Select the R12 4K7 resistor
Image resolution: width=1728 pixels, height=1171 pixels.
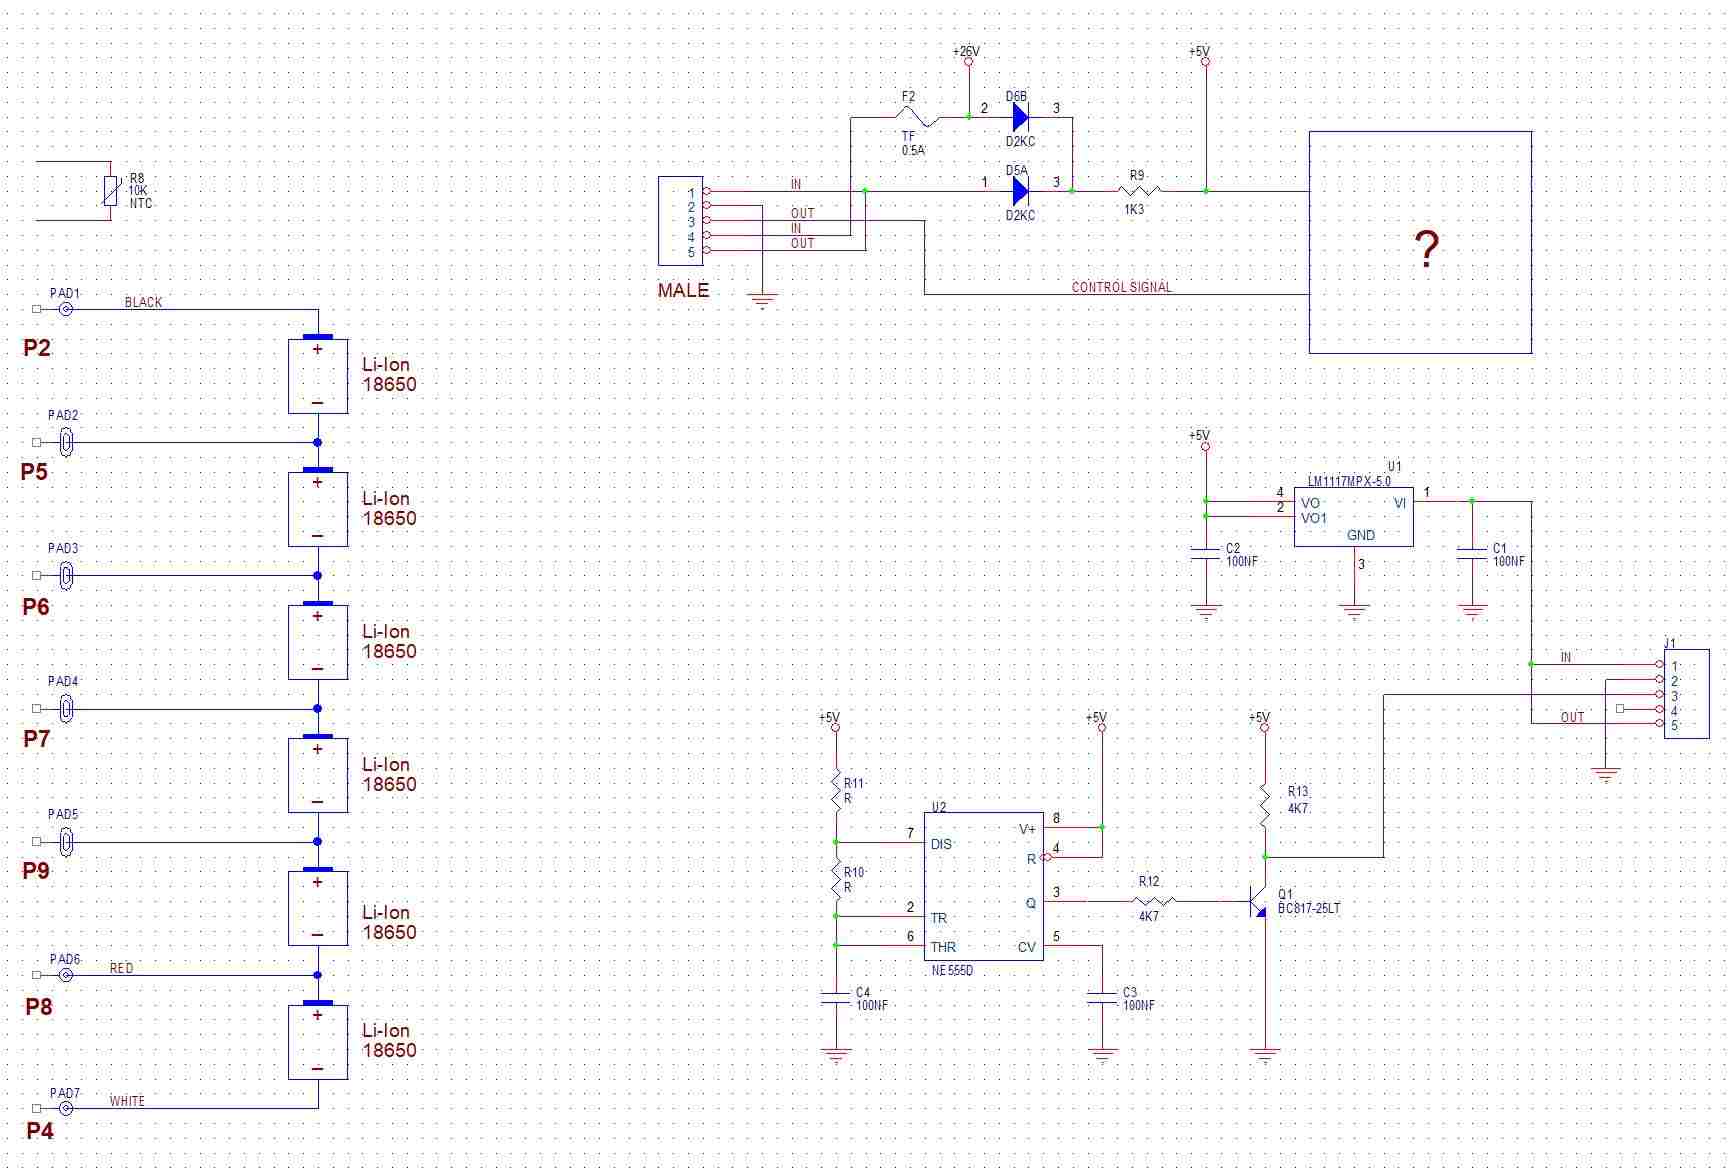coord(1155,901)
